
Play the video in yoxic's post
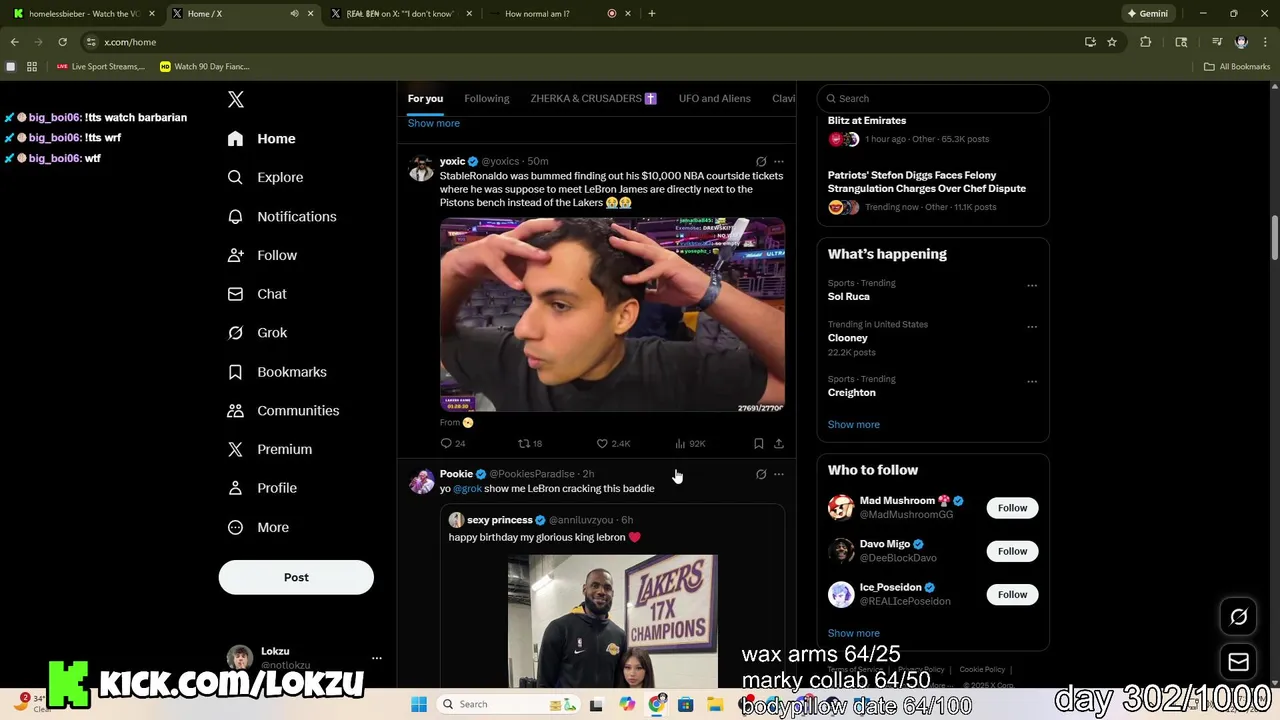(612, 315)
